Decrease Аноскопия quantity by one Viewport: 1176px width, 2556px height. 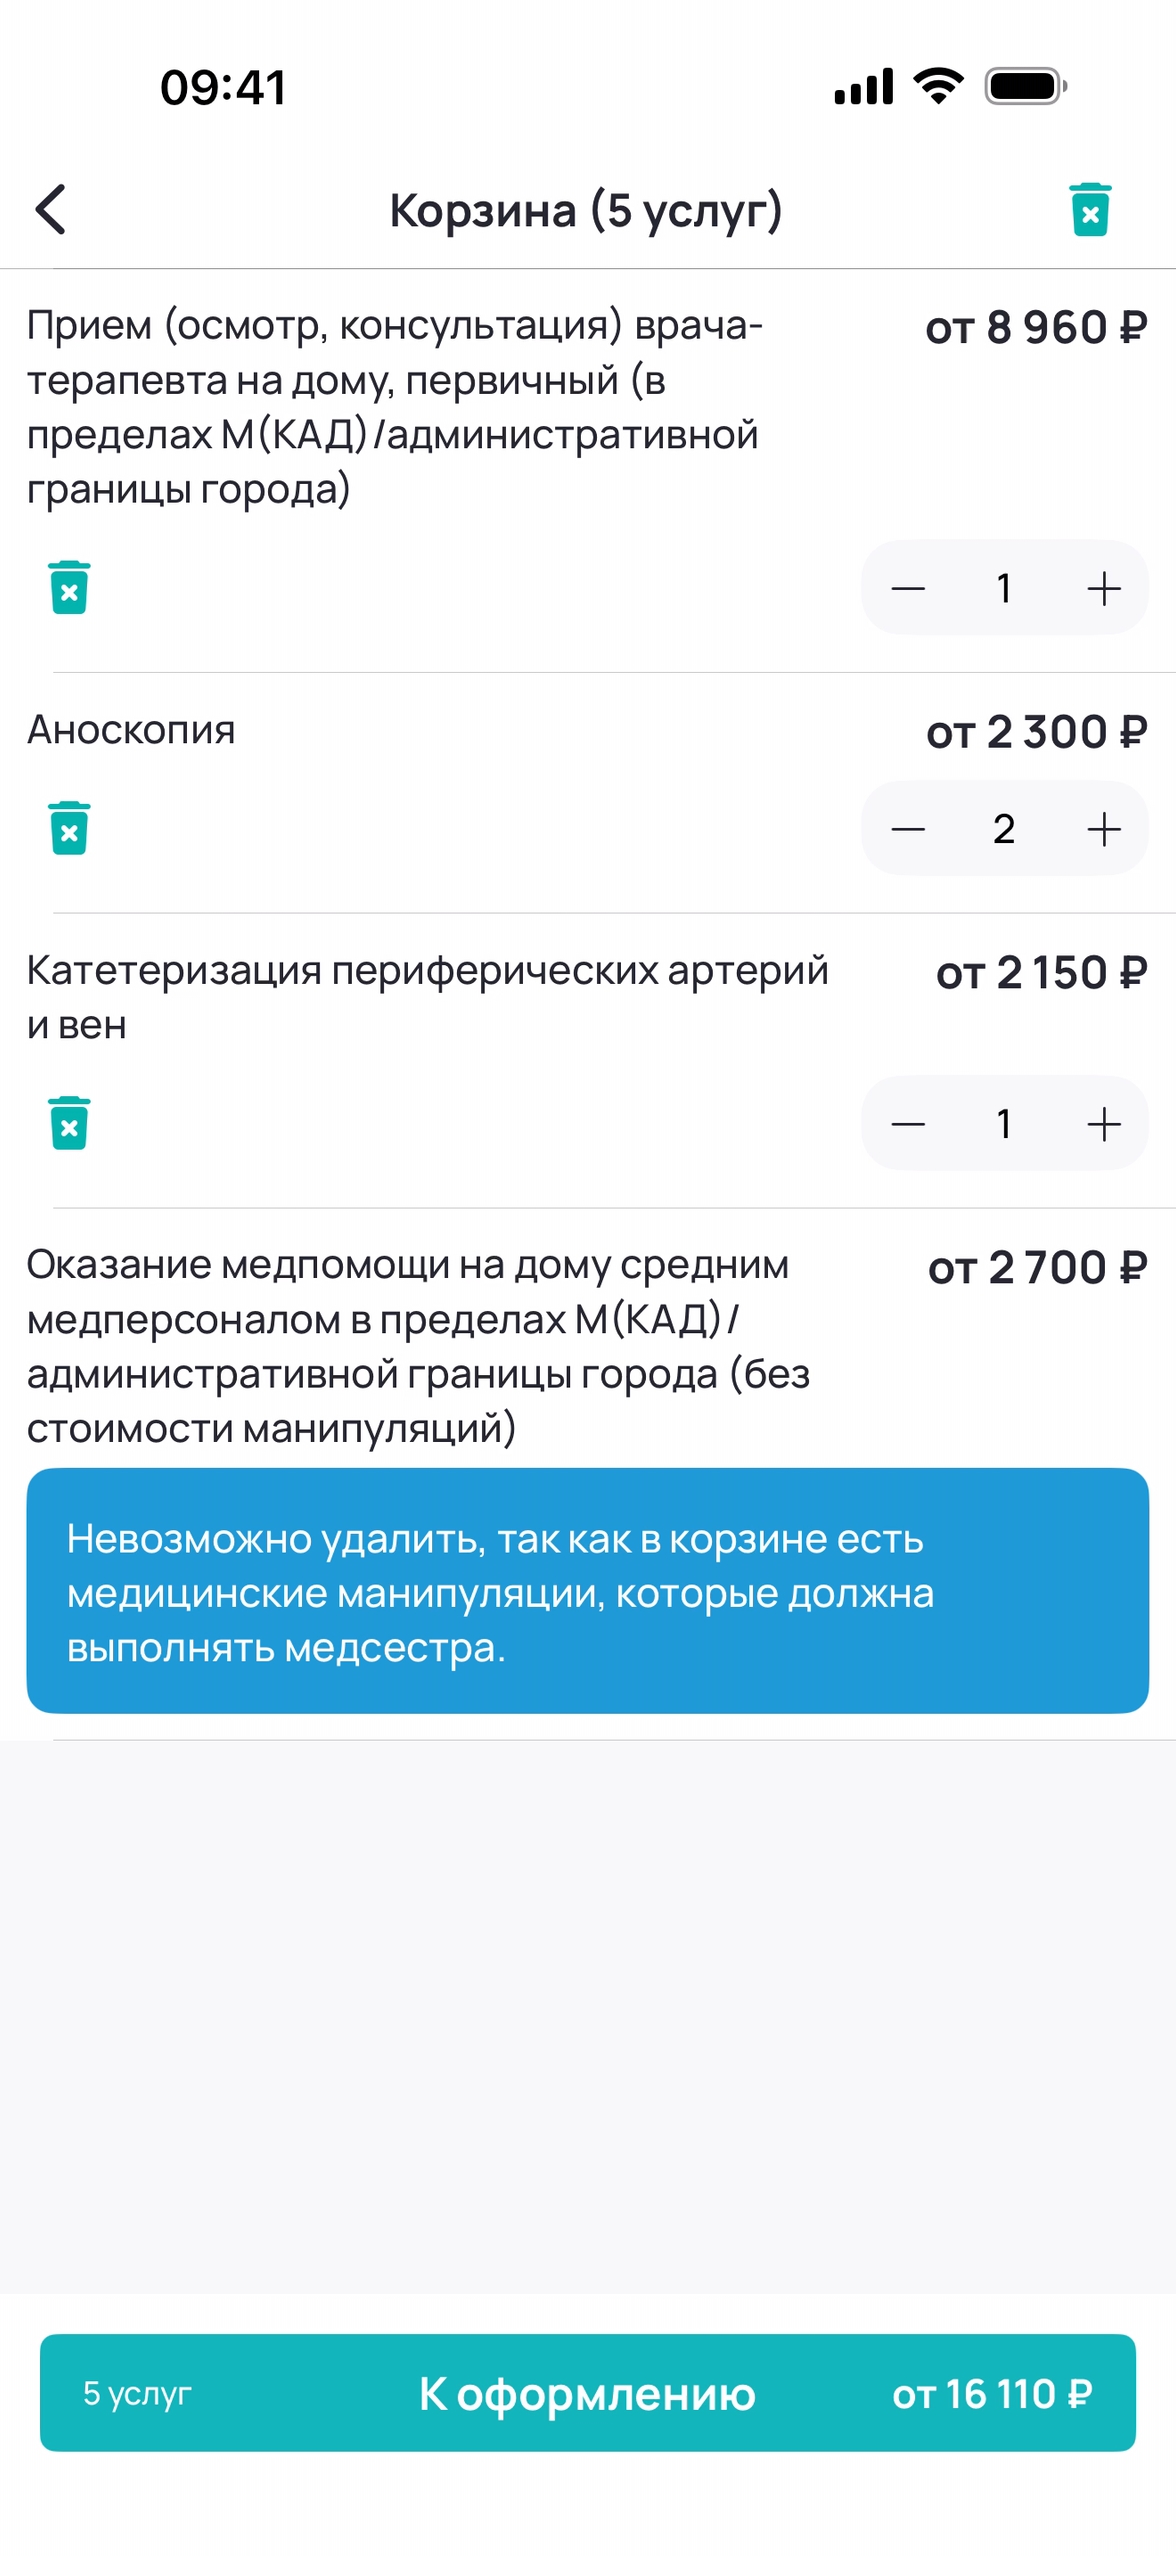pyautogui.click(x=908, y=829)
